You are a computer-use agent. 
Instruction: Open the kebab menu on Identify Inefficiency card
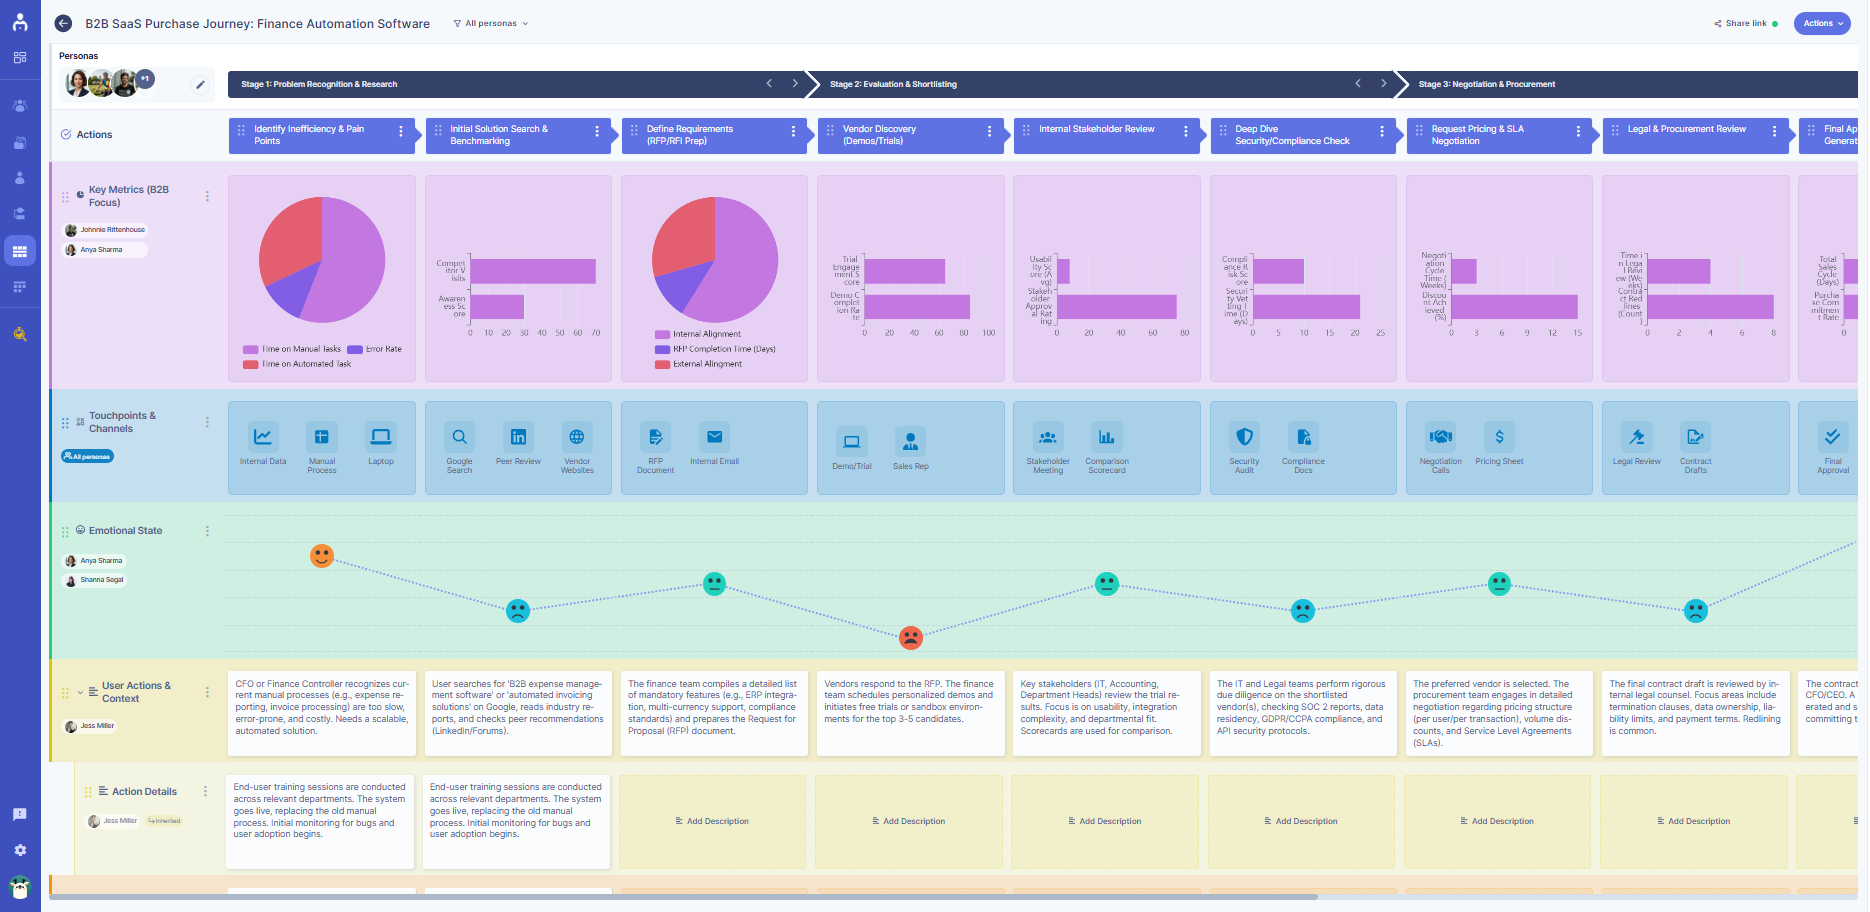point(403,133)
